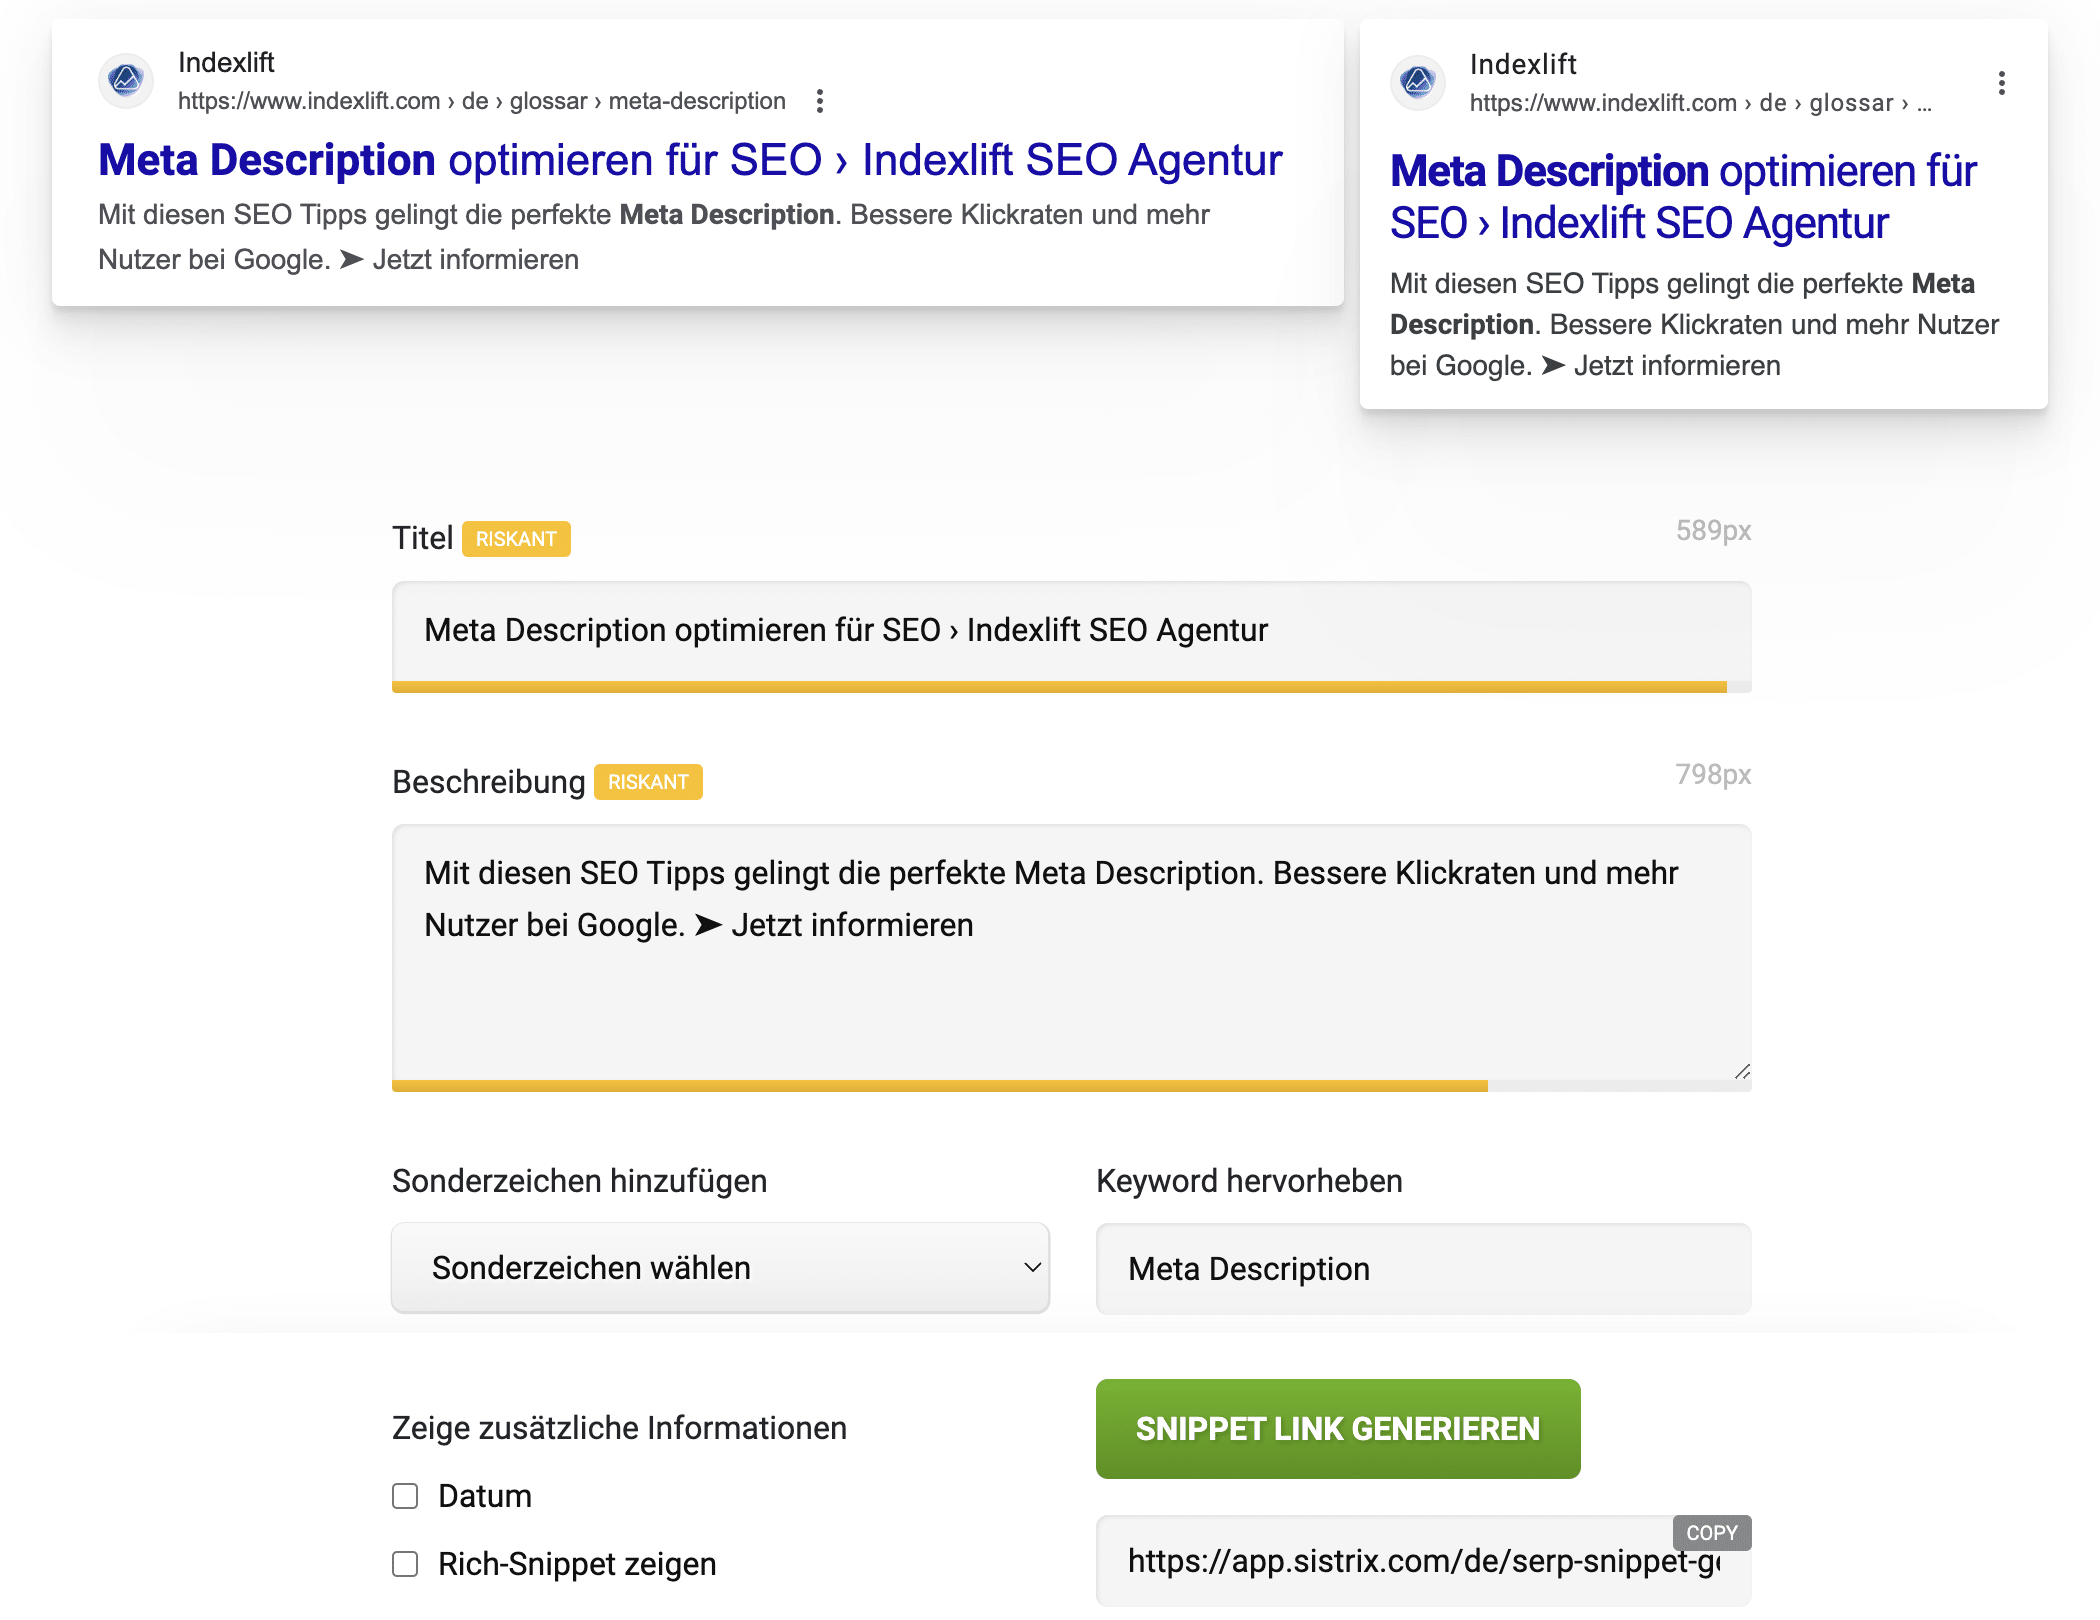The width and height of the screenshot is (2100, 1620).
Task: Click the Indexlift site name in mobile preview
Action: (1523, 65)
